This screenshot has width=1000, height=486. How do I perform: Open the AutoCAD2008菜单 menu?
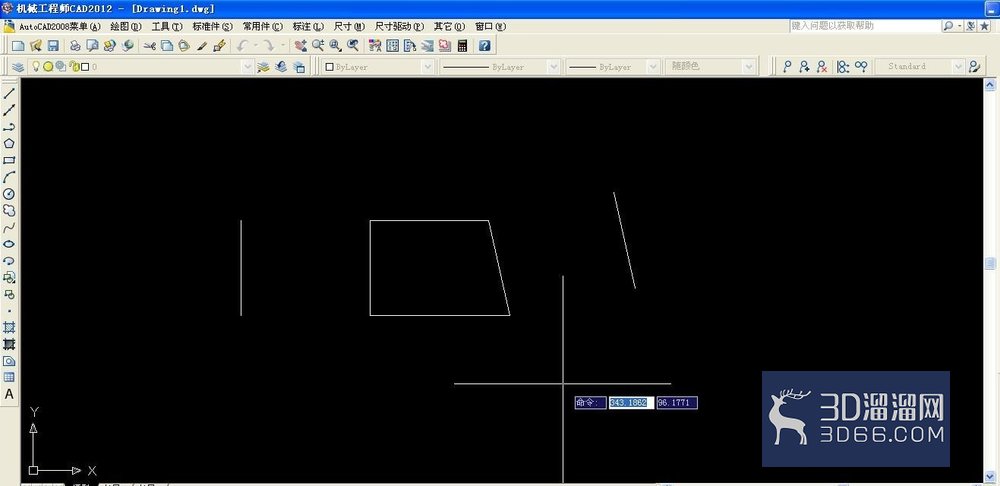click(x=59, y=26)
